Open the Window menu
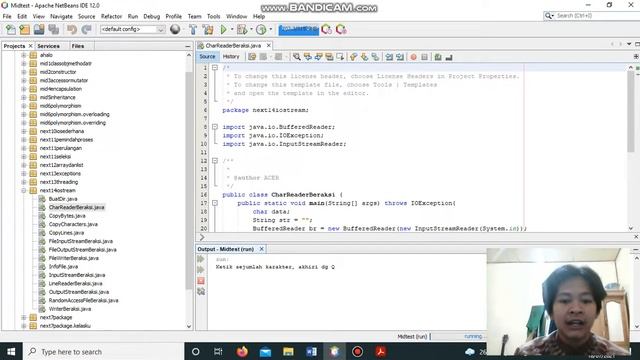Image resolution: width=640 pixels, height=360 pixels. (236, 16)
